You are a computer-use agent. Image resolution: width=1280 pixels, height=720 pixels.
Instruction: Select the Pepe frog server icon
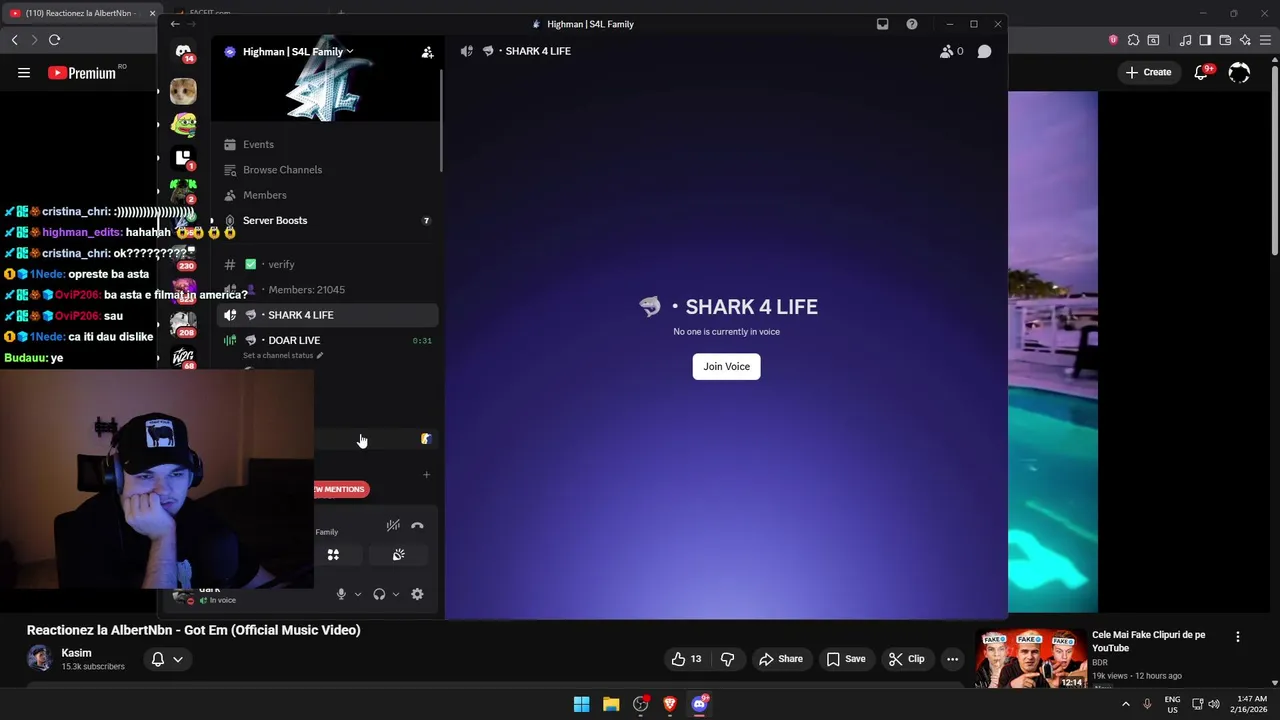(x=183, y=124)
